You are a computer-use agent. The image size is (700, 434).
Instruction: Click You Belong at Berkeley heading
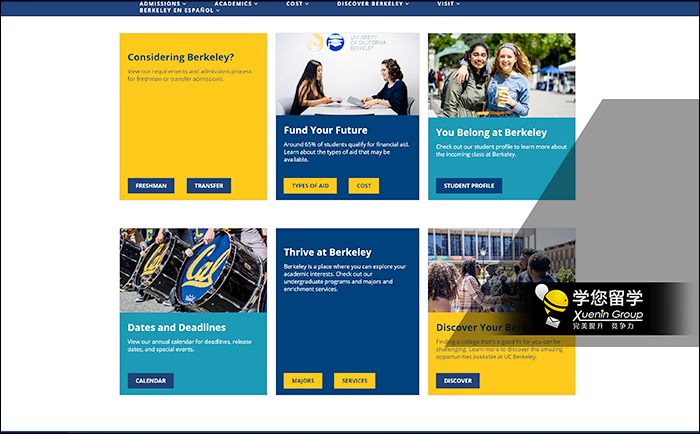(x=491, y=133)
